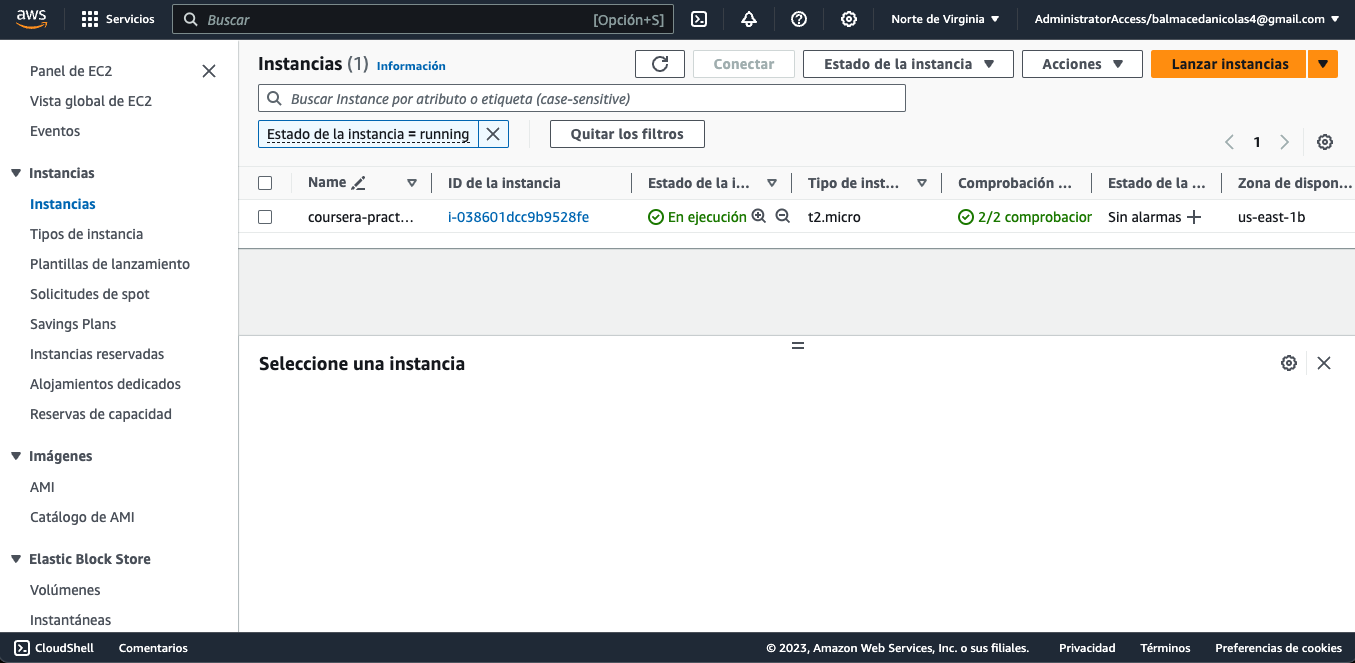Sort by Estado de la instancia column
This screenshot has height=663, width=1355.
tap(772, 183)
